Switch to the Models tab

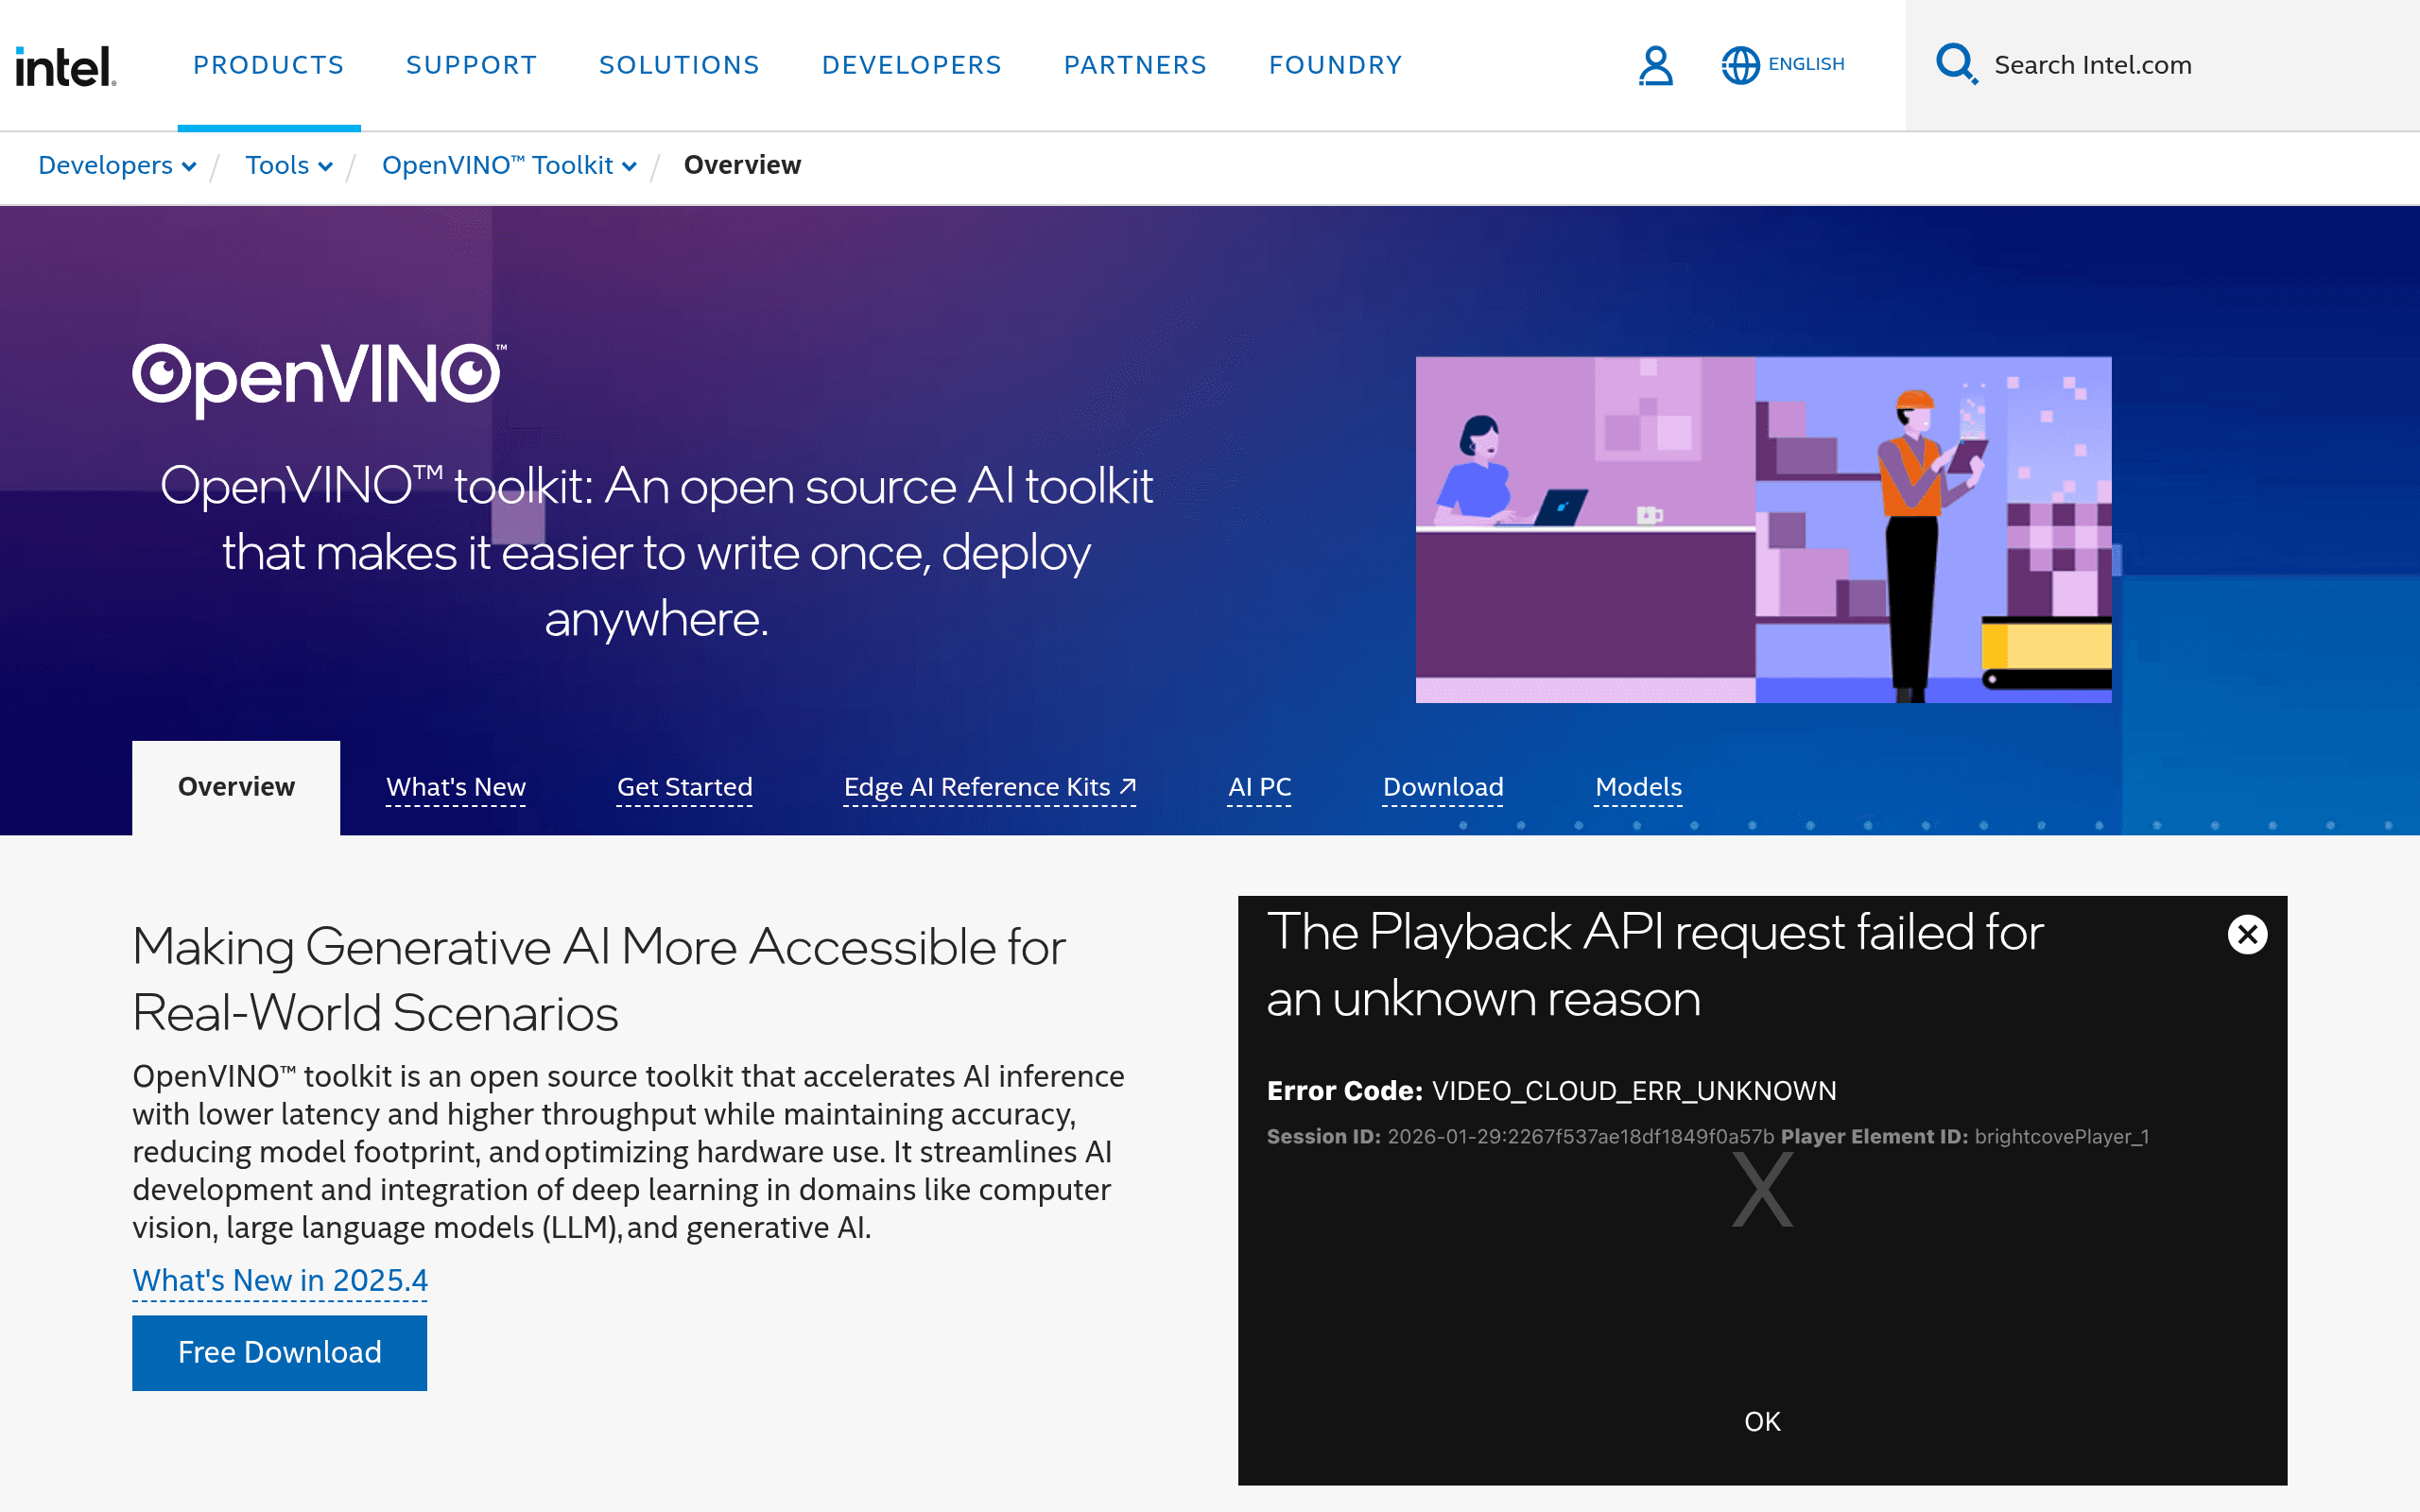[1638, 787]
